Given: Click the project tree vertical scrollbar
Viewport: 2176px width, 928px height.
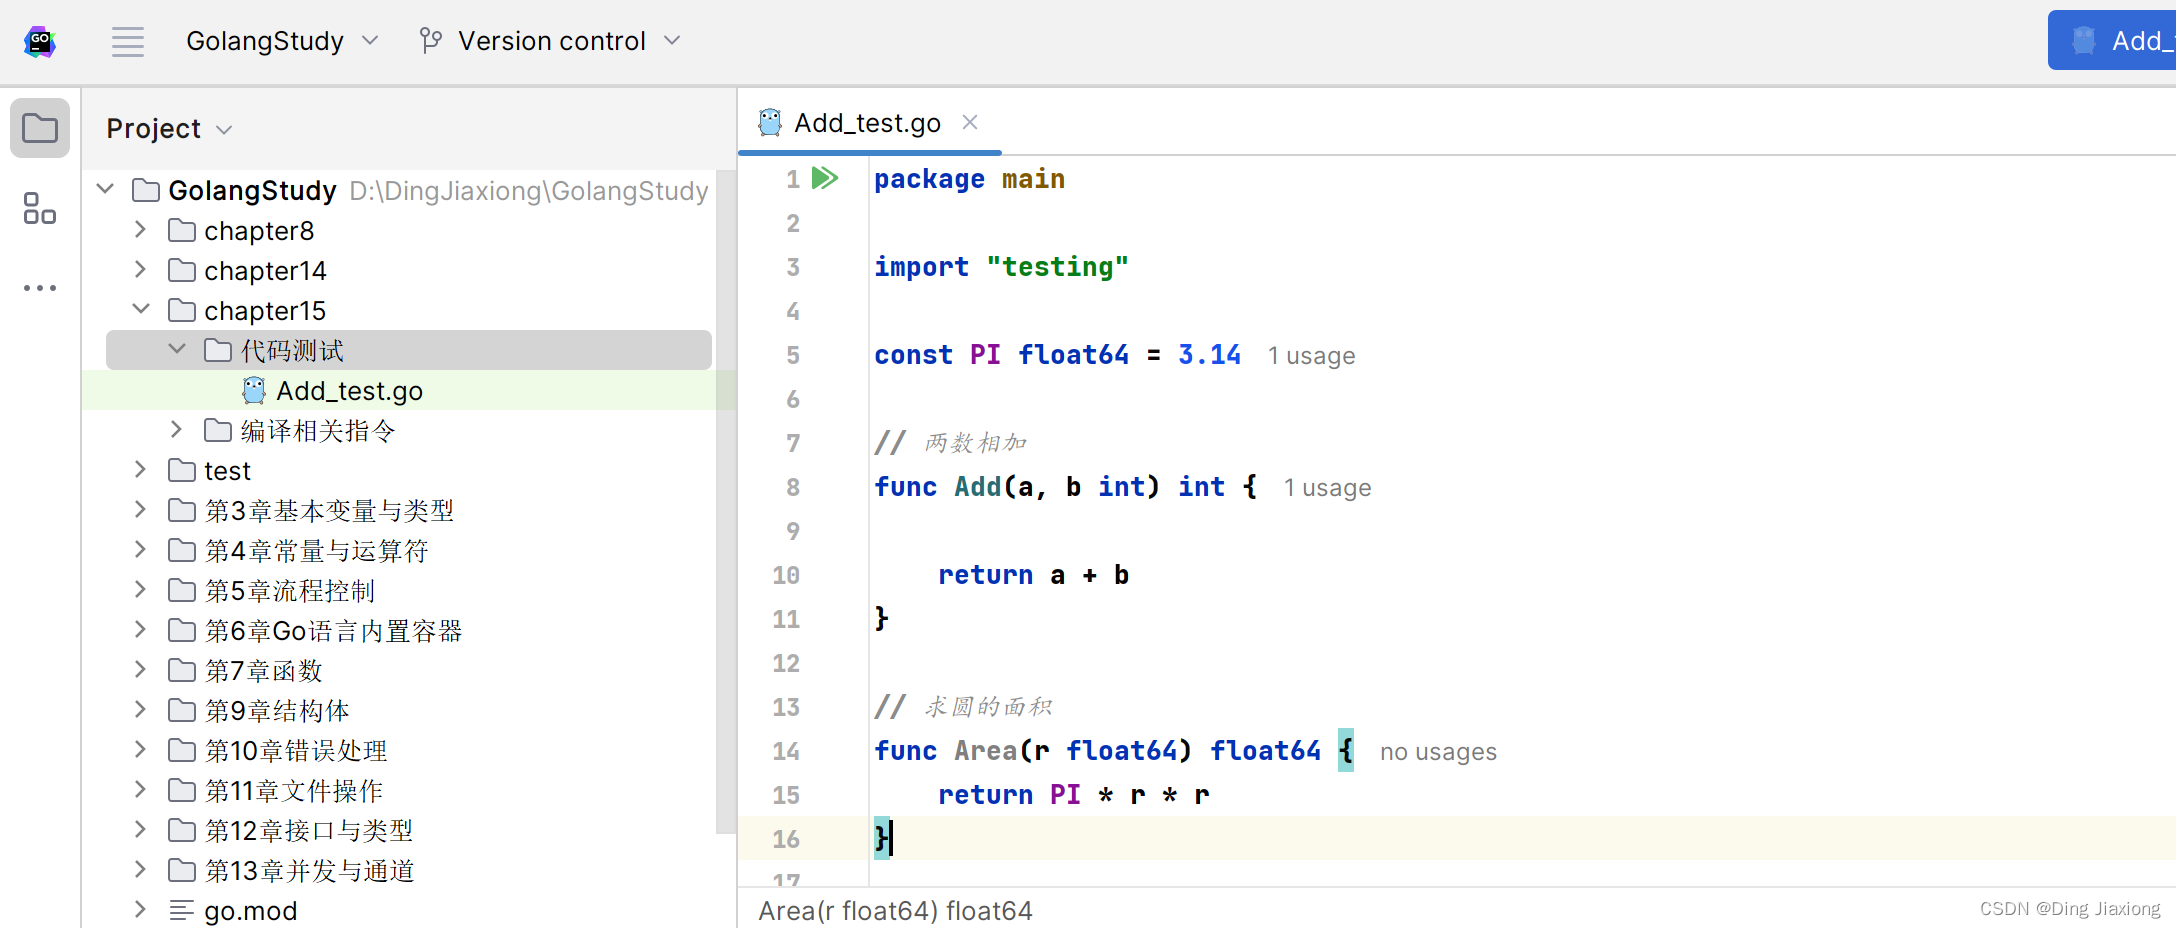Looking at the screenshot, I should coord(726,500).
